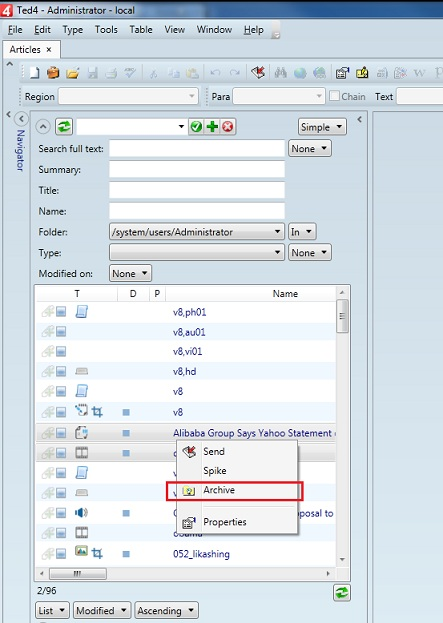This screenshot has height=623, width=443.
Task: Click the green plus add-query icon
Action: (212, 127)
